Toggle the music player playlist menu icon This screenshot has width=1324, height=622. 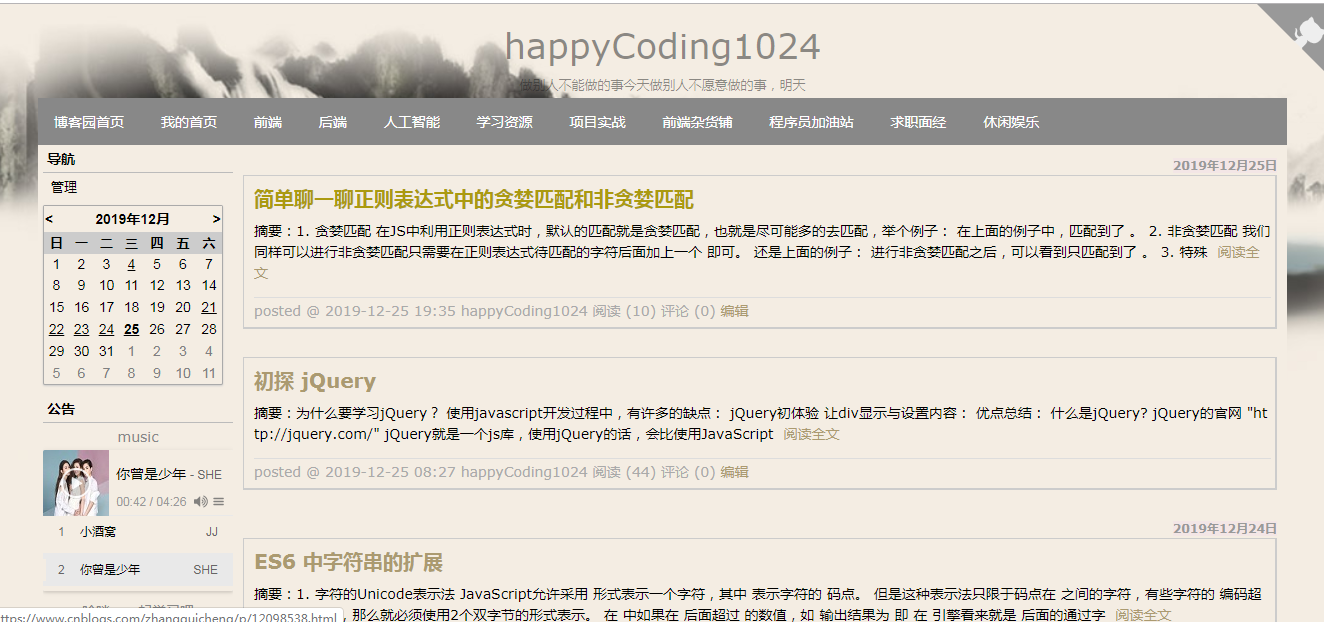pyautogui.click(x=218, y=501)
